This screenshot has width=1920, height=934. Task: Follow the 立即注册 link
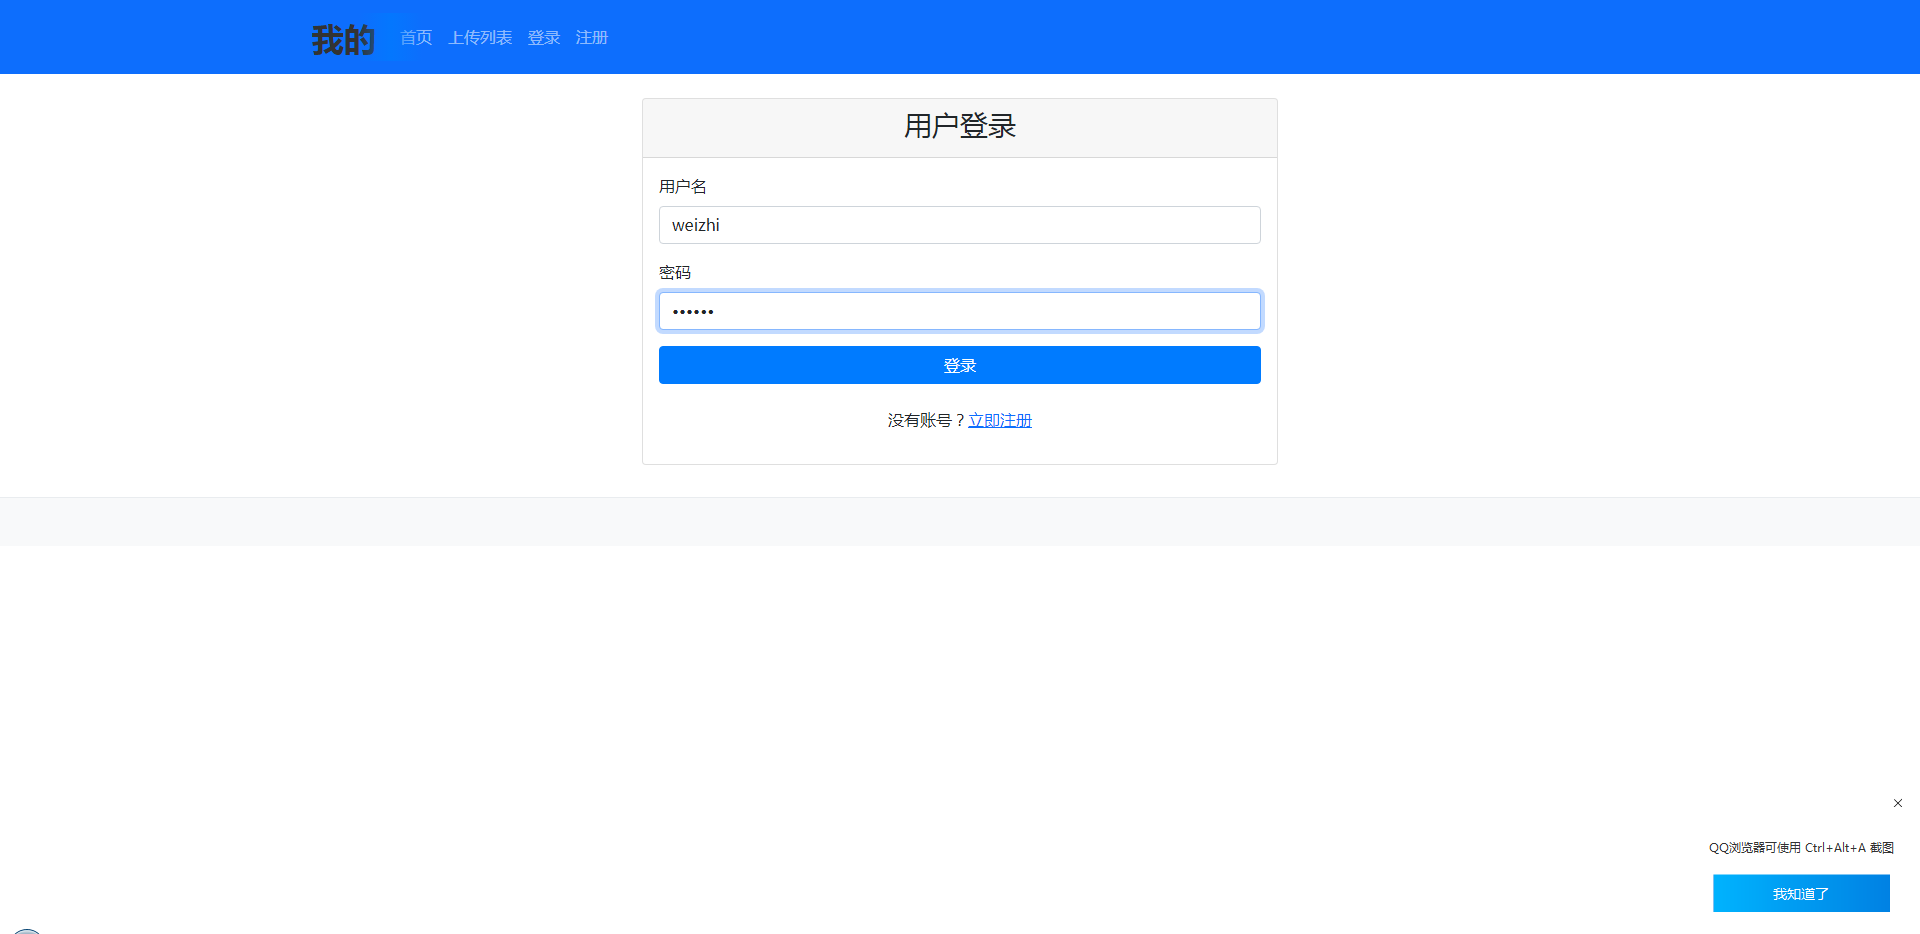pos(1000,421)
